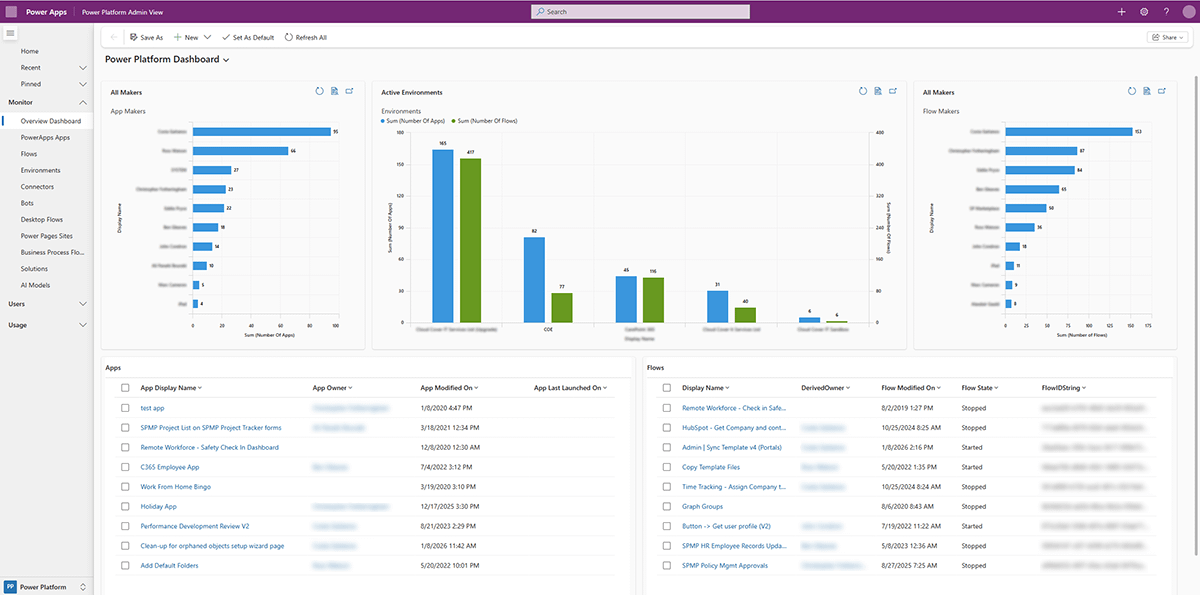Click inside the top search bar
This screenshot has width=1200, height=595.
pyautogui.click(x=640, y=12)
